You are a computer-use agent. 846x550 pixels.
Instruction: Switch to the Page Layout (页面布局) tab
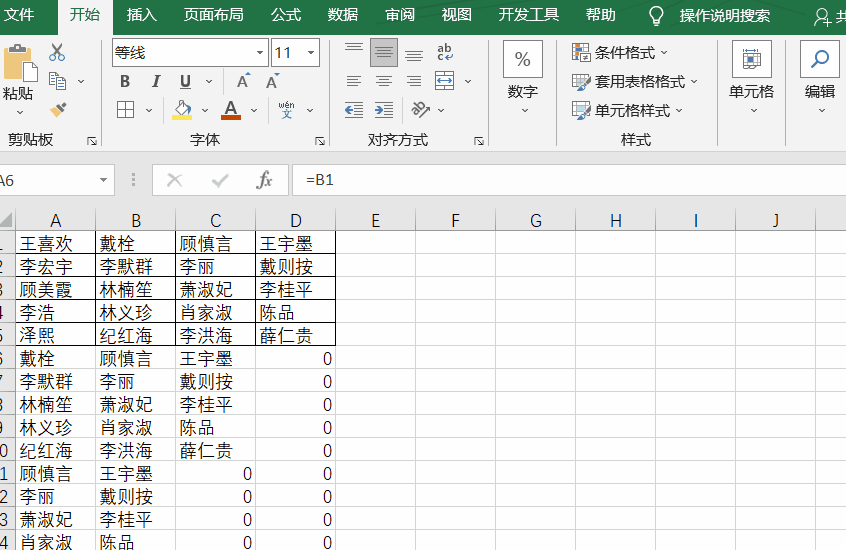coord(214,15)
